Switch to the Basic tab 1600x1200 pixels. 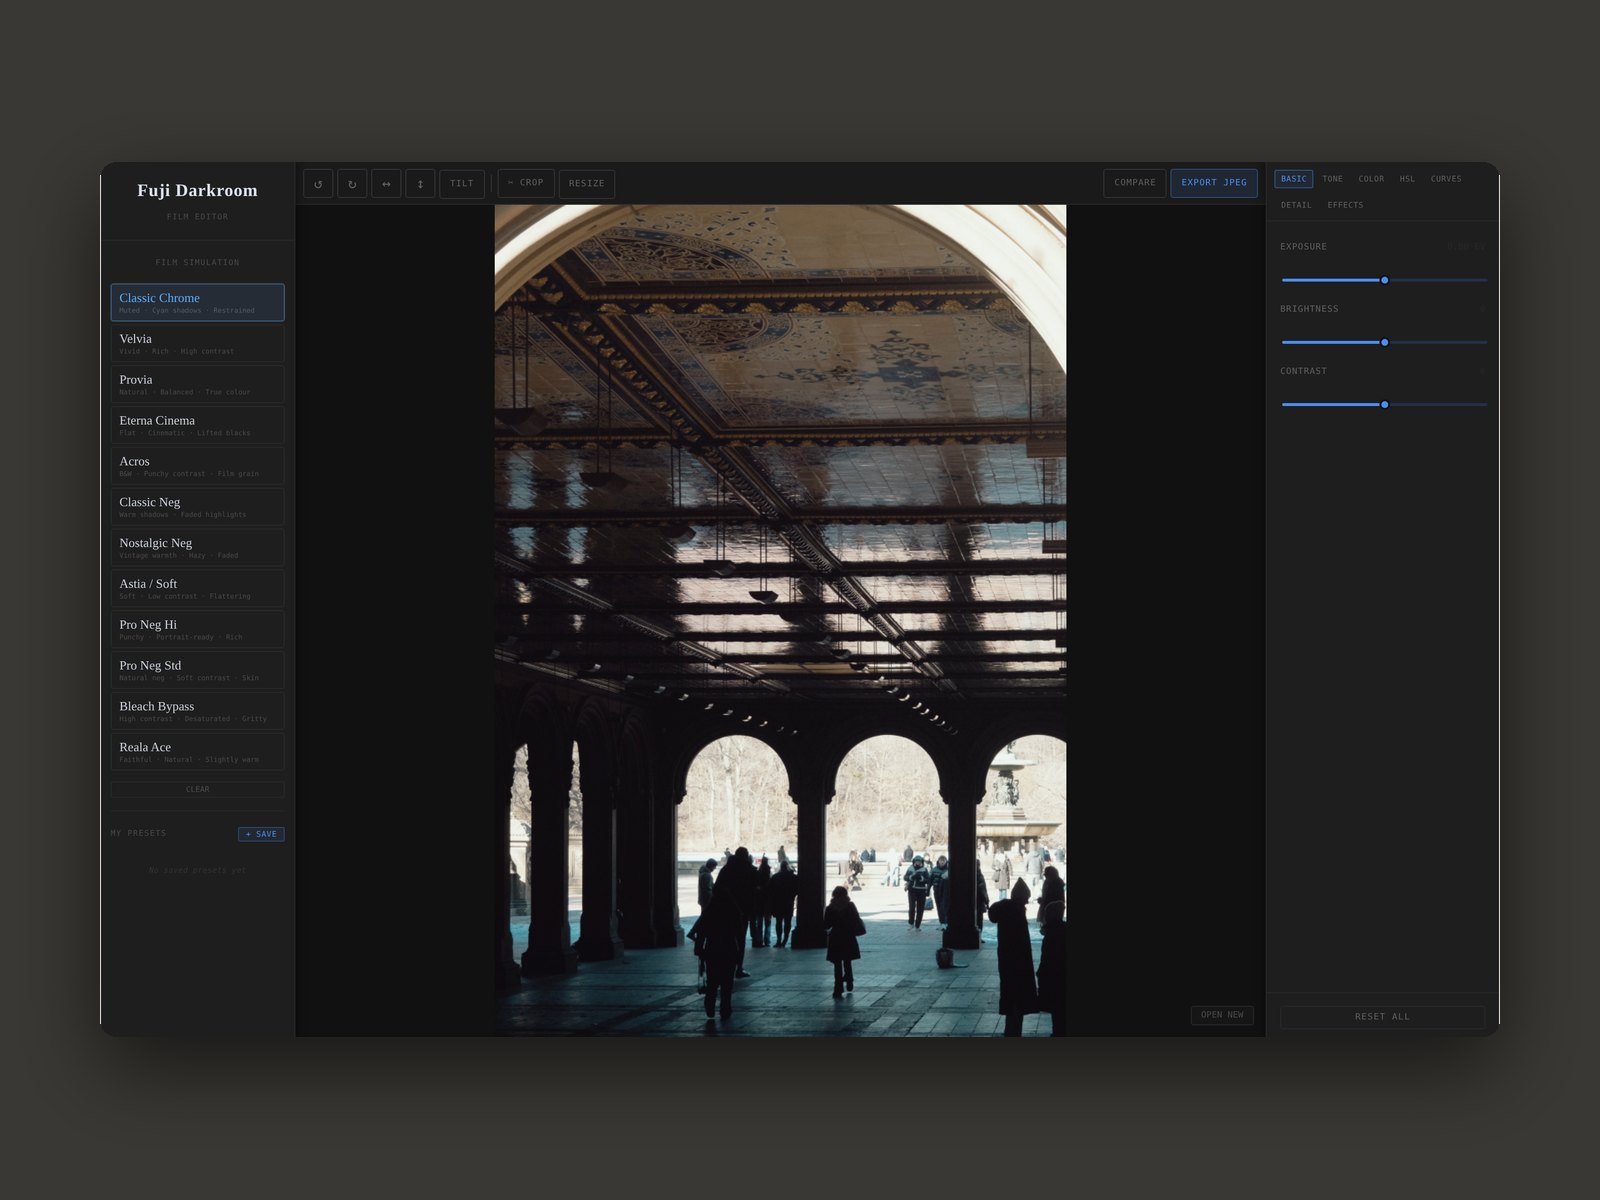[1294, 179]
